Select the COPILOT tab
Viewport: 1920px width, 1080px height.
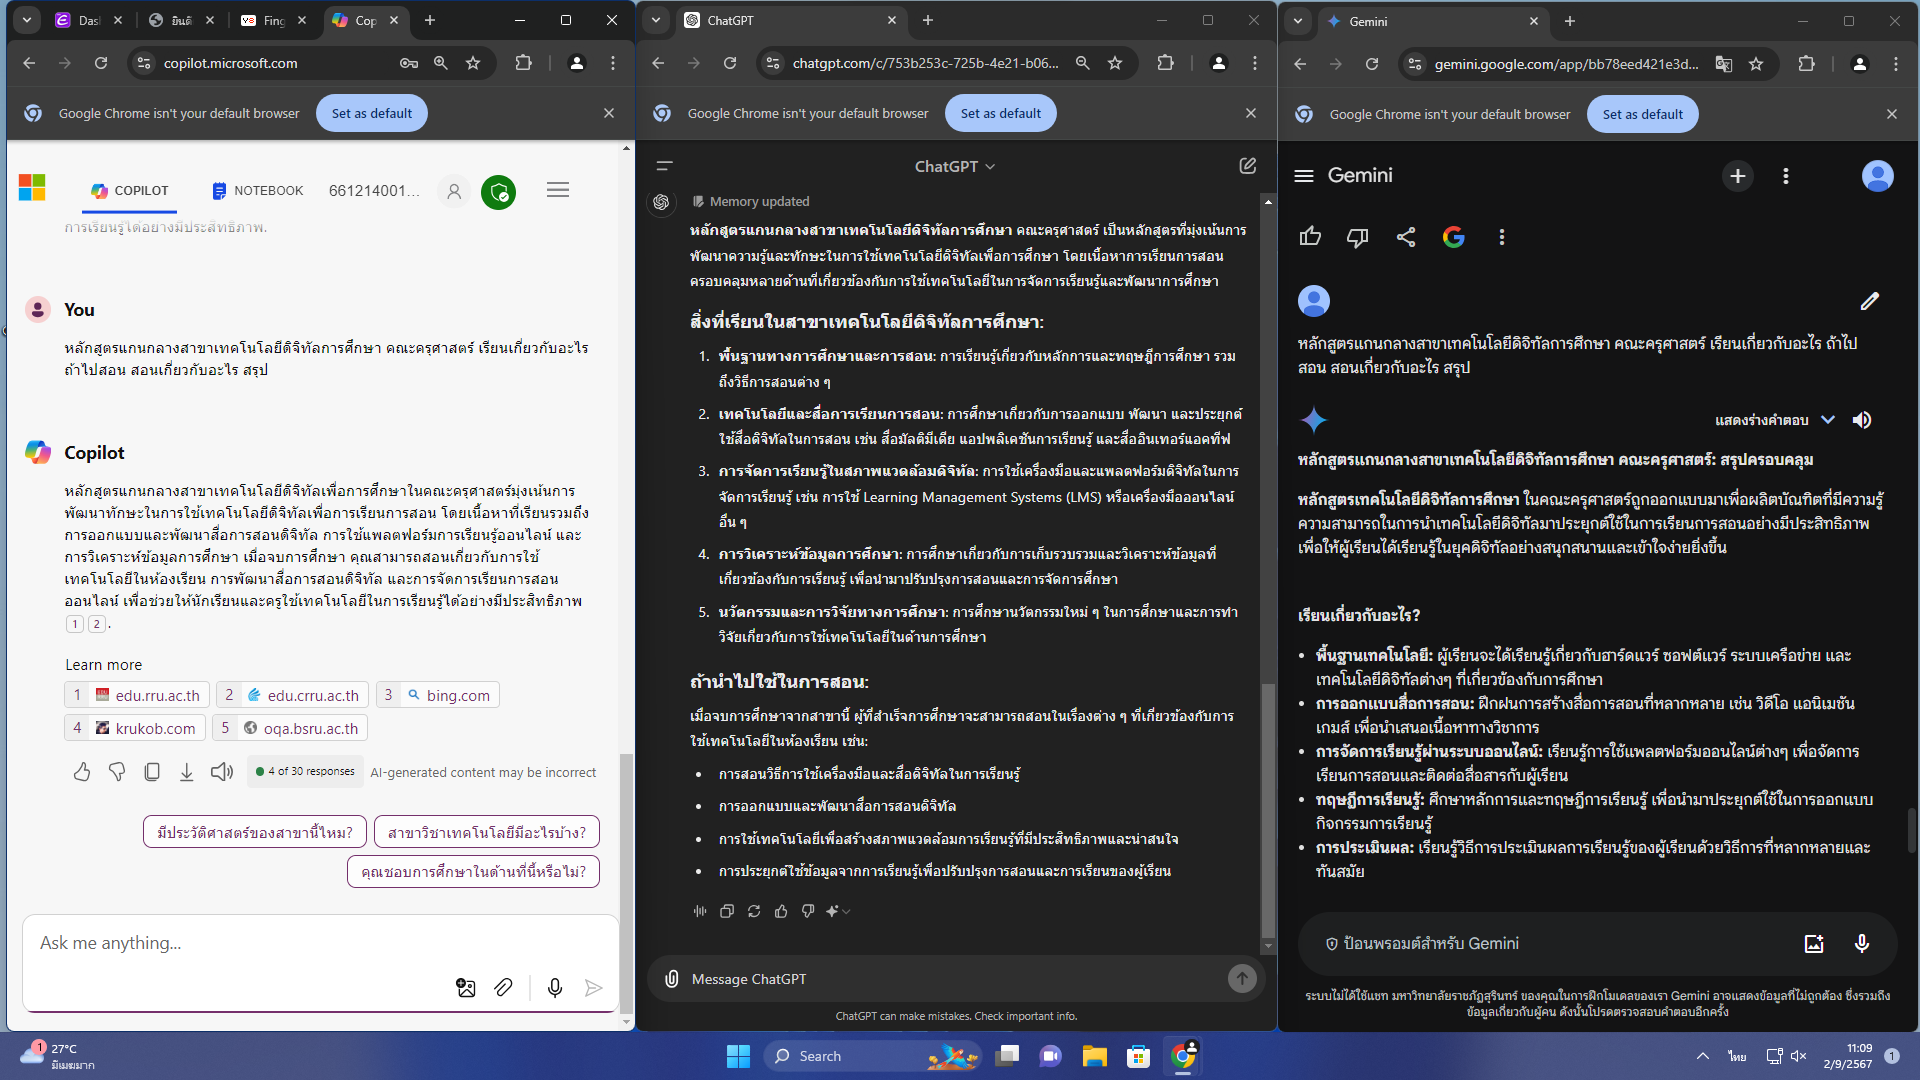coord(130,190)
